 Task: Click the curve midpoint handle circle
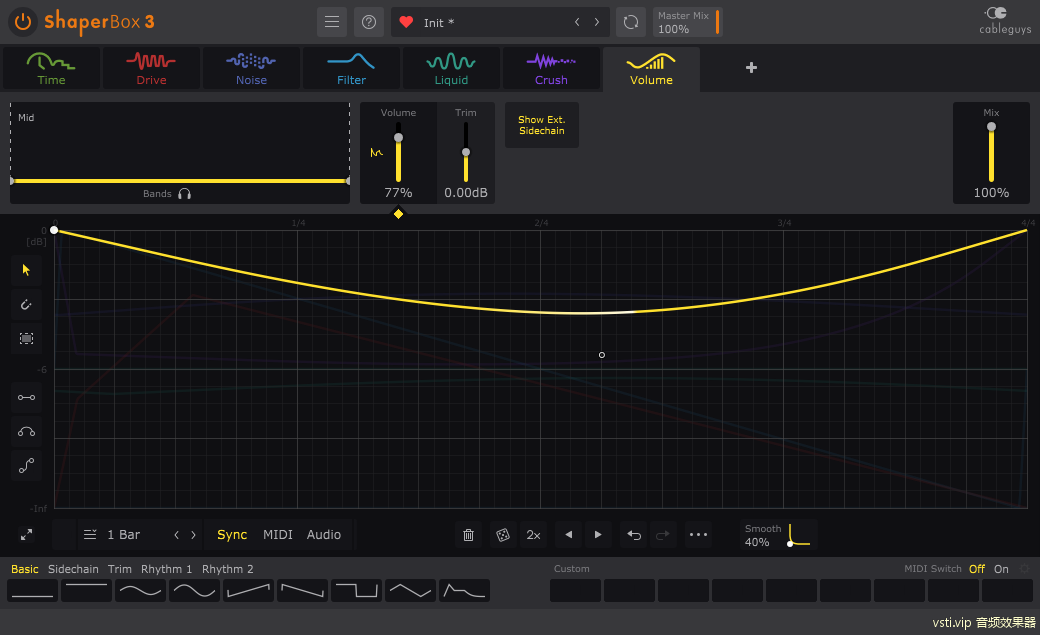[602, 355]
